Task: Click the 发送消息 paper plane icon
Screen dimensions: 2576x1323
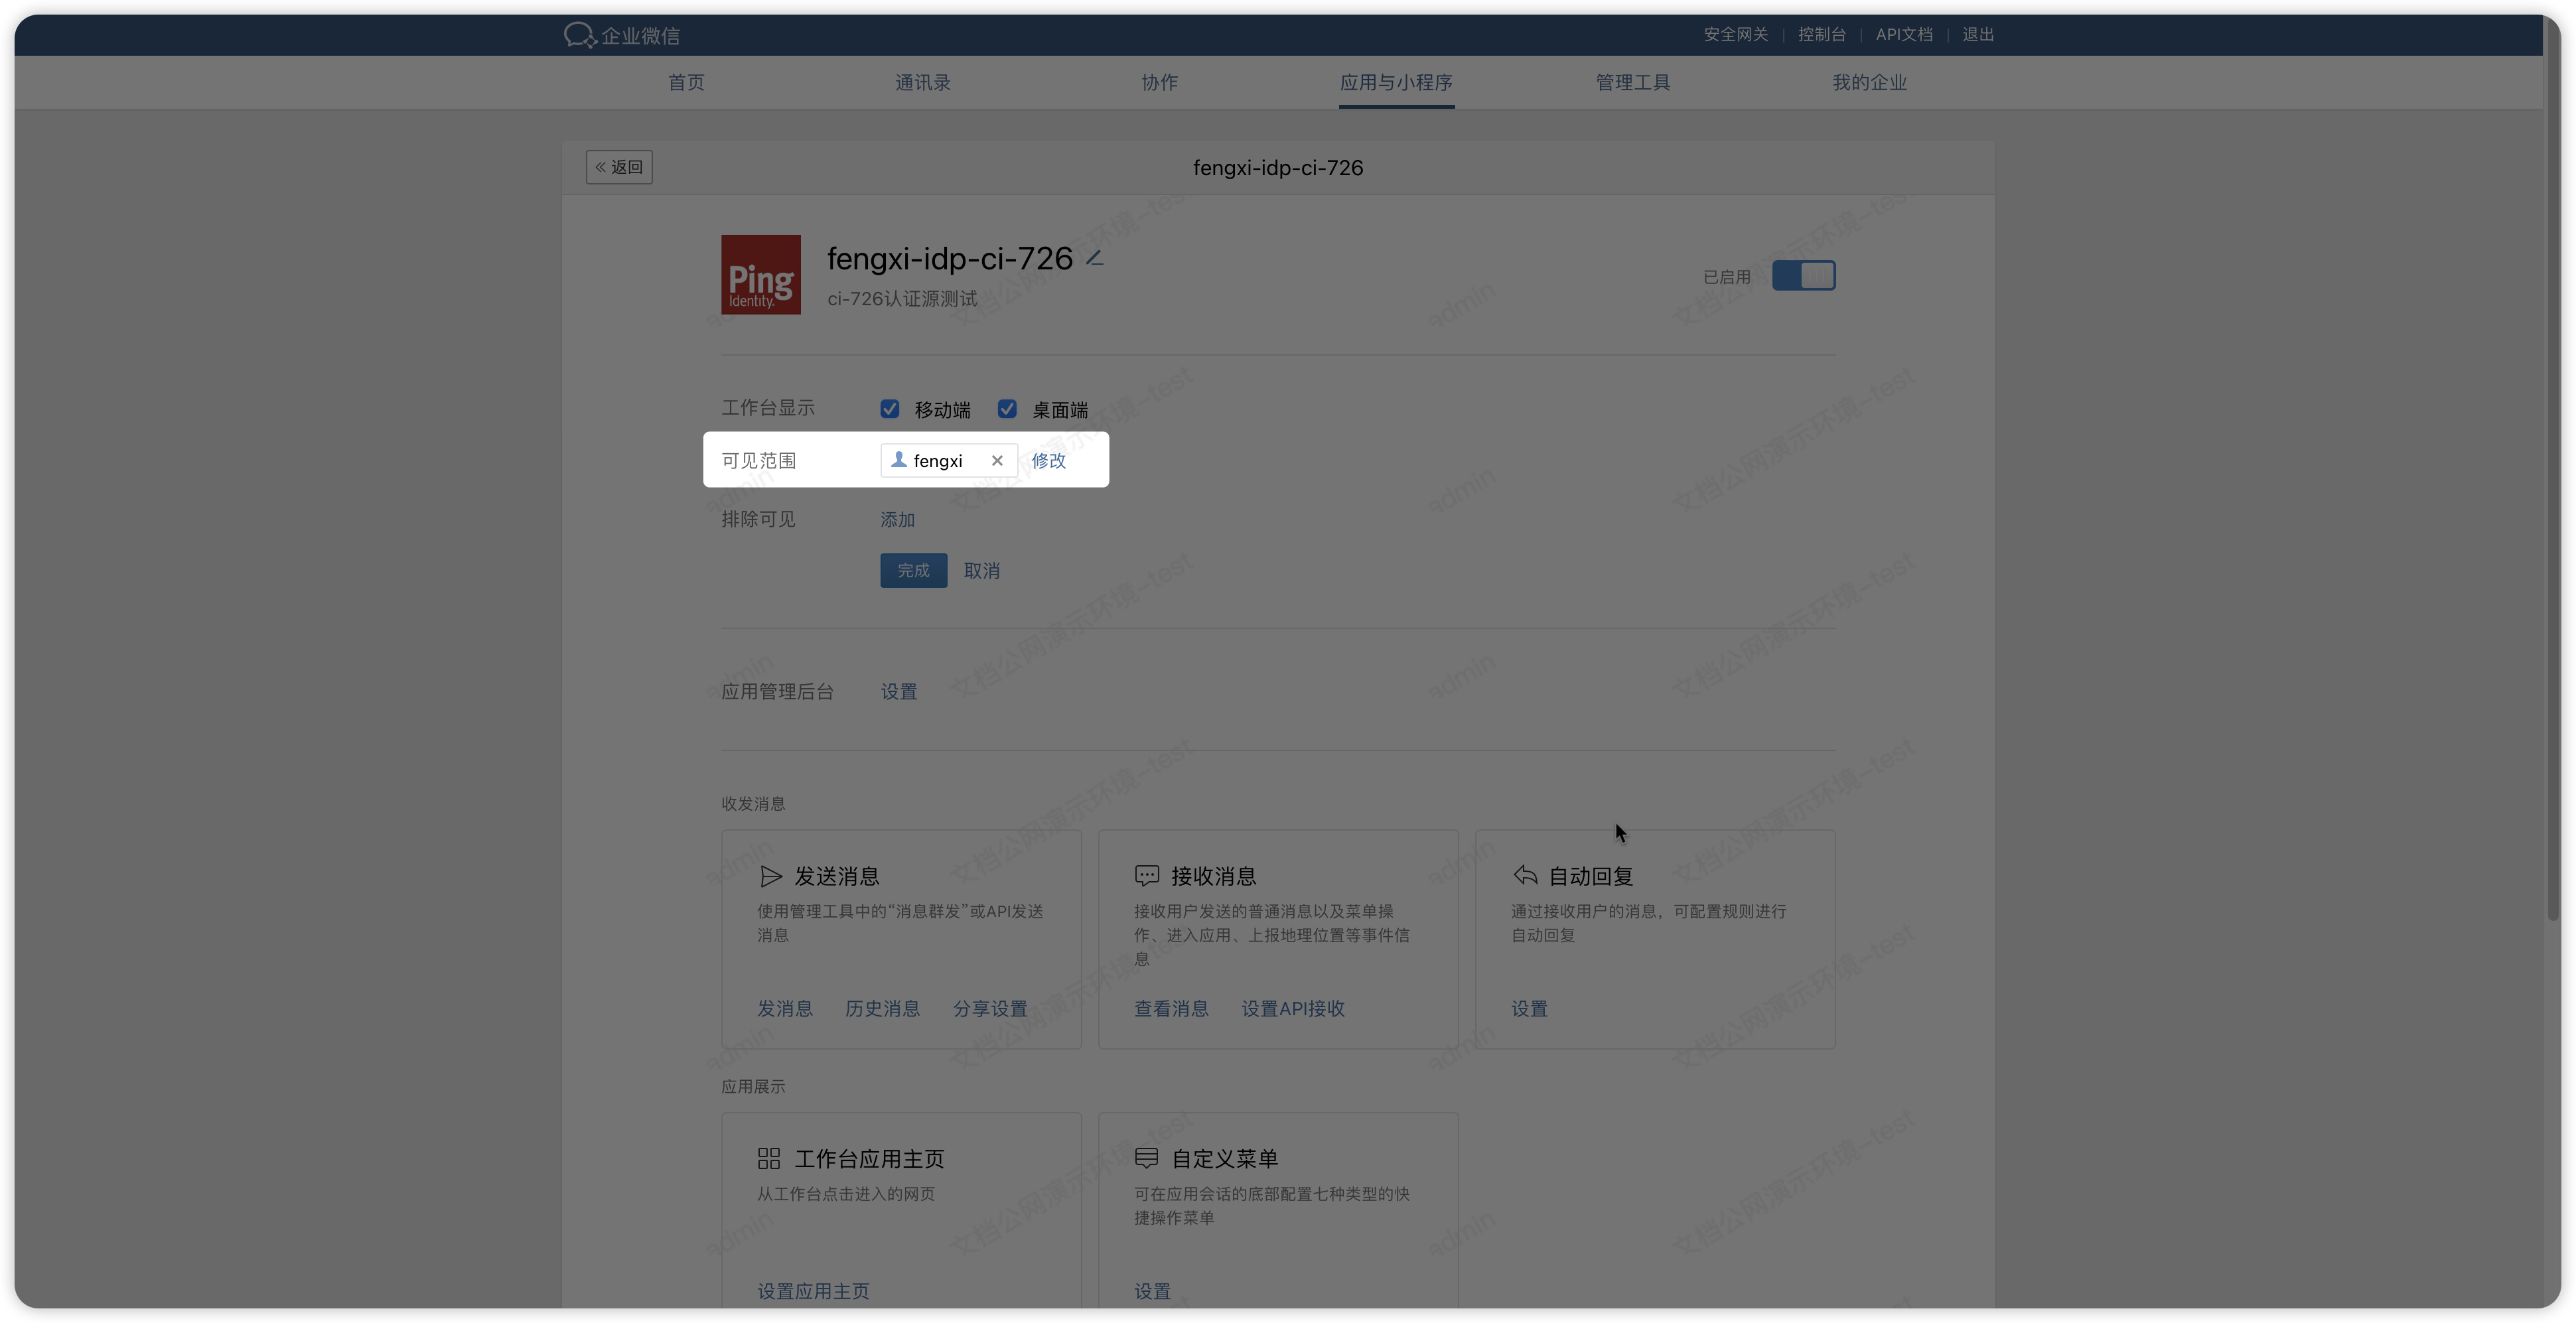Action: click(770, 877)
